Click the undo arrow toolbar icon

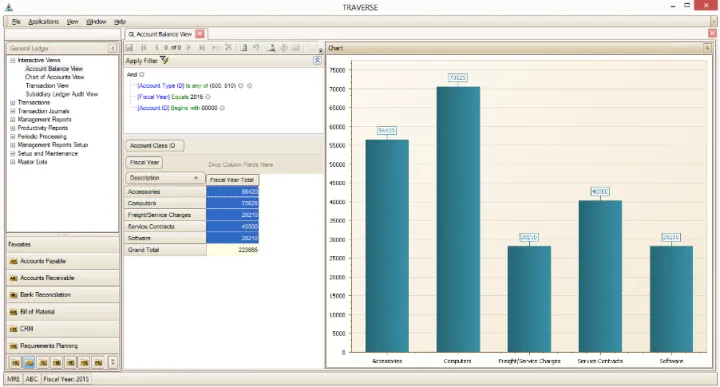pyautogui.click(x=256, y=48)
